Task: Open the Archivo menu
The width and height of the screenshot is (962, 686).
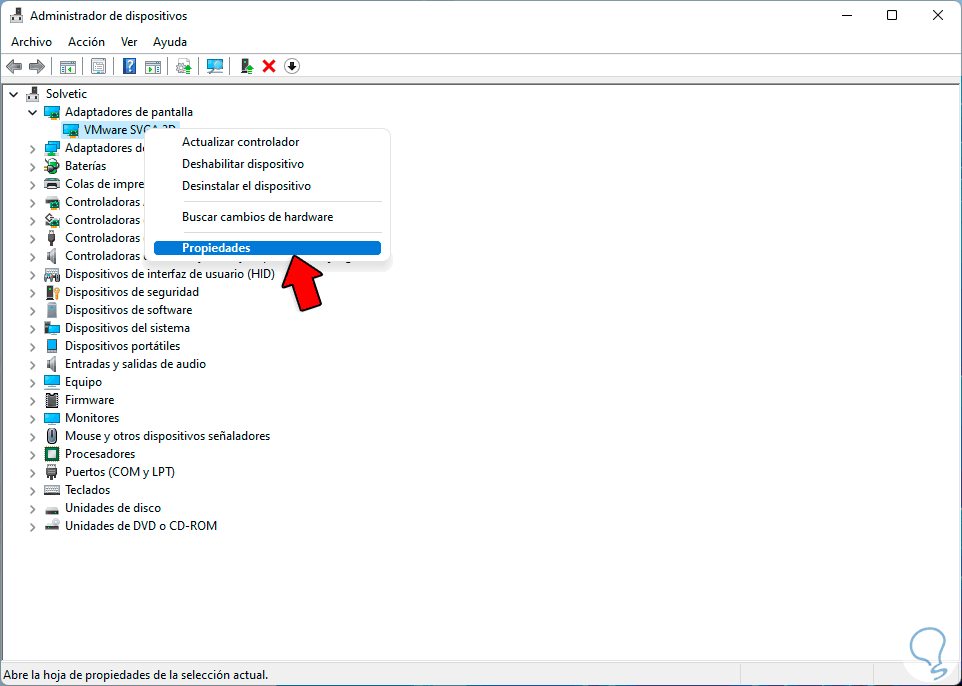Action: click(31, 42)
